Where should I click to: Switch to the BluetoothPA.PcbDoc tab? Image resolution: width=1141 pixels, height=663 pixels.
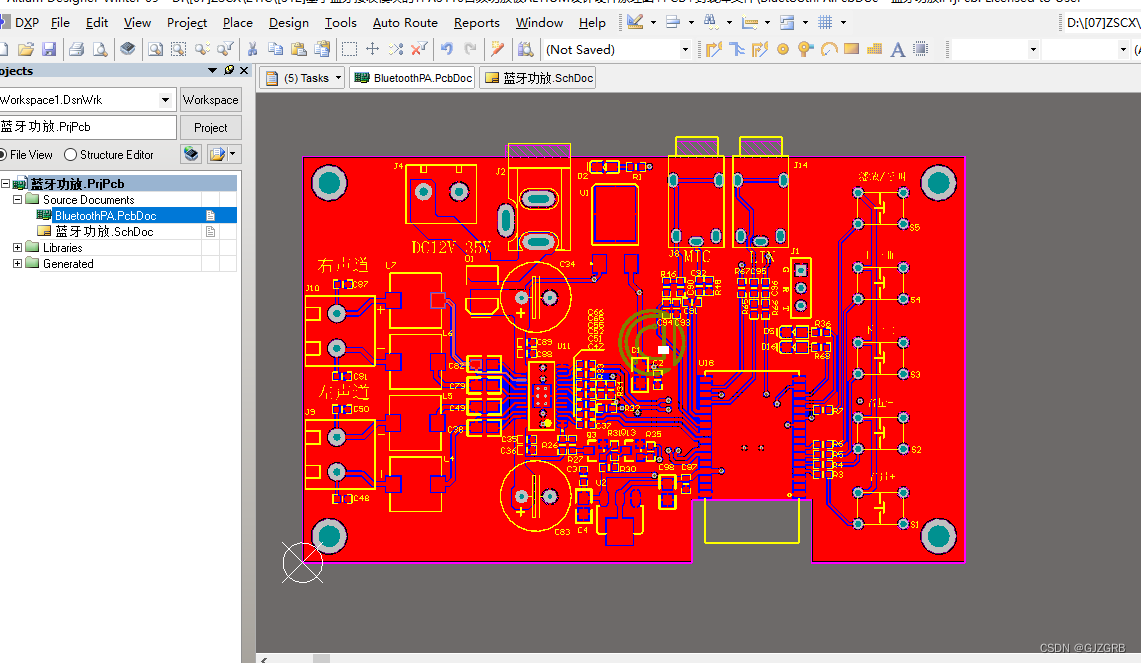412,76
